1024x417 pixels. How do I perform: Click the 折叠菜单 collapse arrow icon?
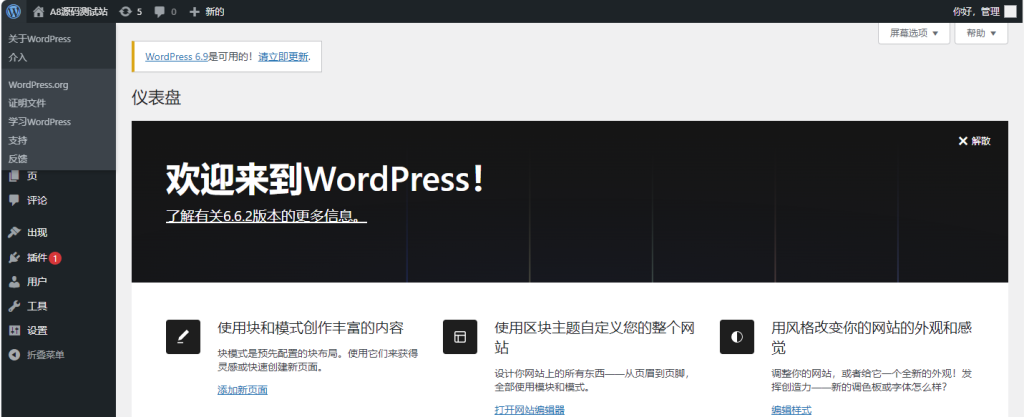14,354
